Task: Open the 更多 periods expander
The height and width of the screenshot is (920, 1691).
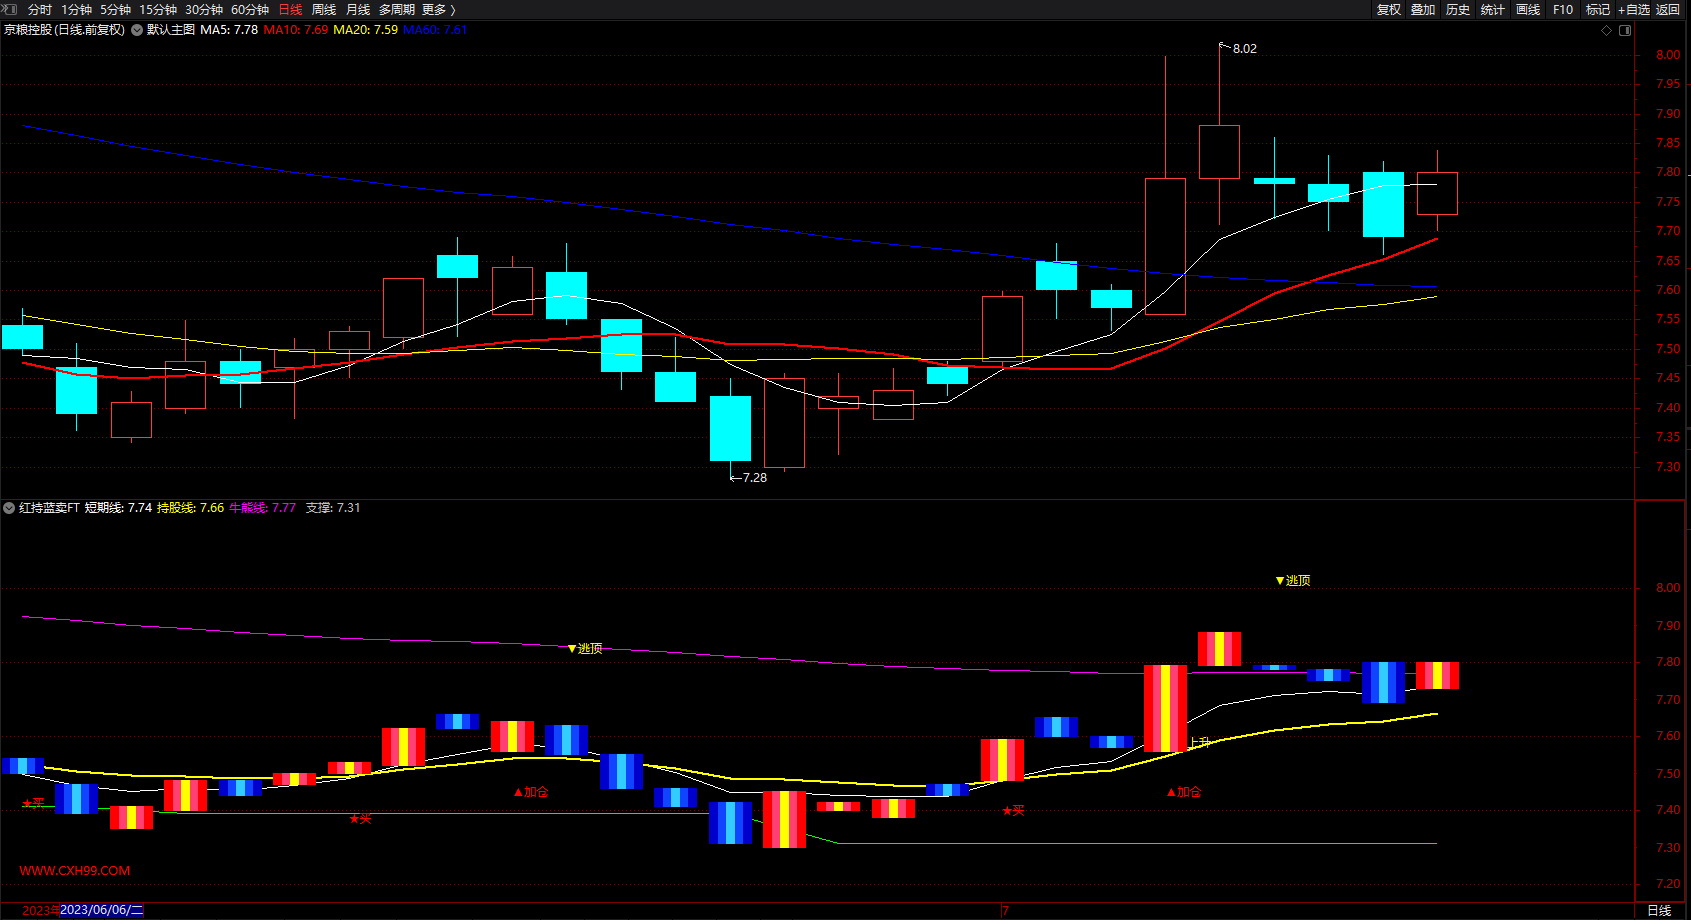Action: pyautogui.click(x=439, y=9)
